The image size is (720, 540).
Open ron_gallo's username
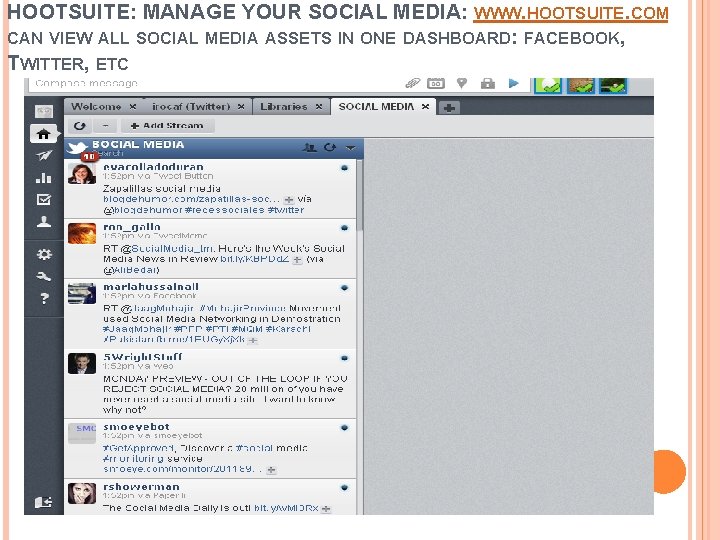(x=132, y=227)
